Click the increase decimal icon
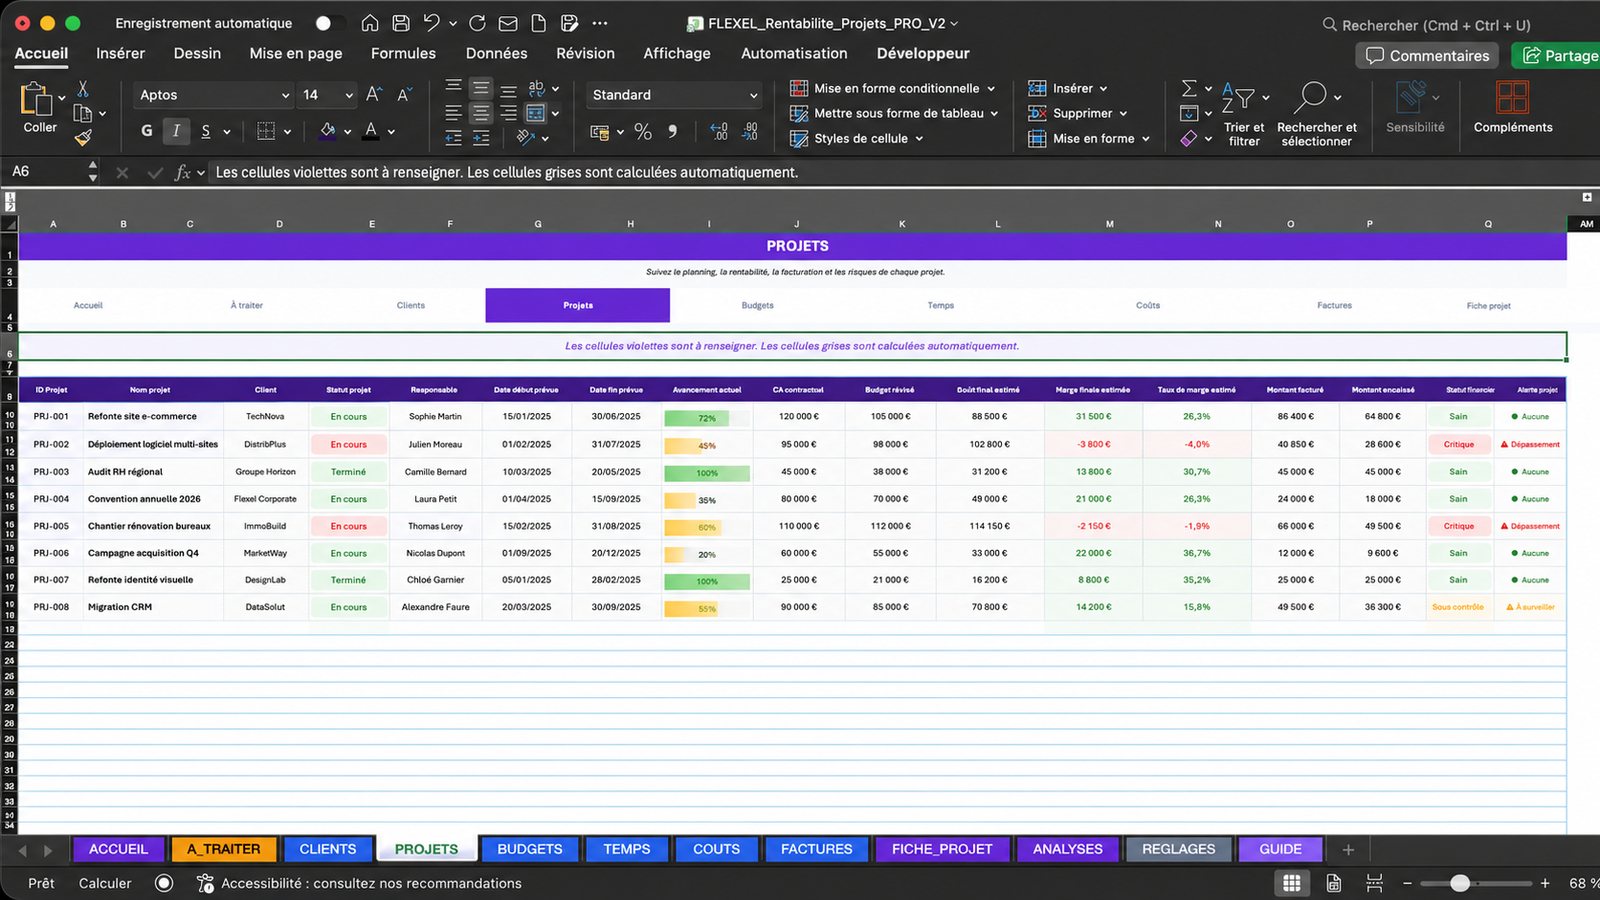The height and width of the screenshot is (900, 1600). point(719,131)
